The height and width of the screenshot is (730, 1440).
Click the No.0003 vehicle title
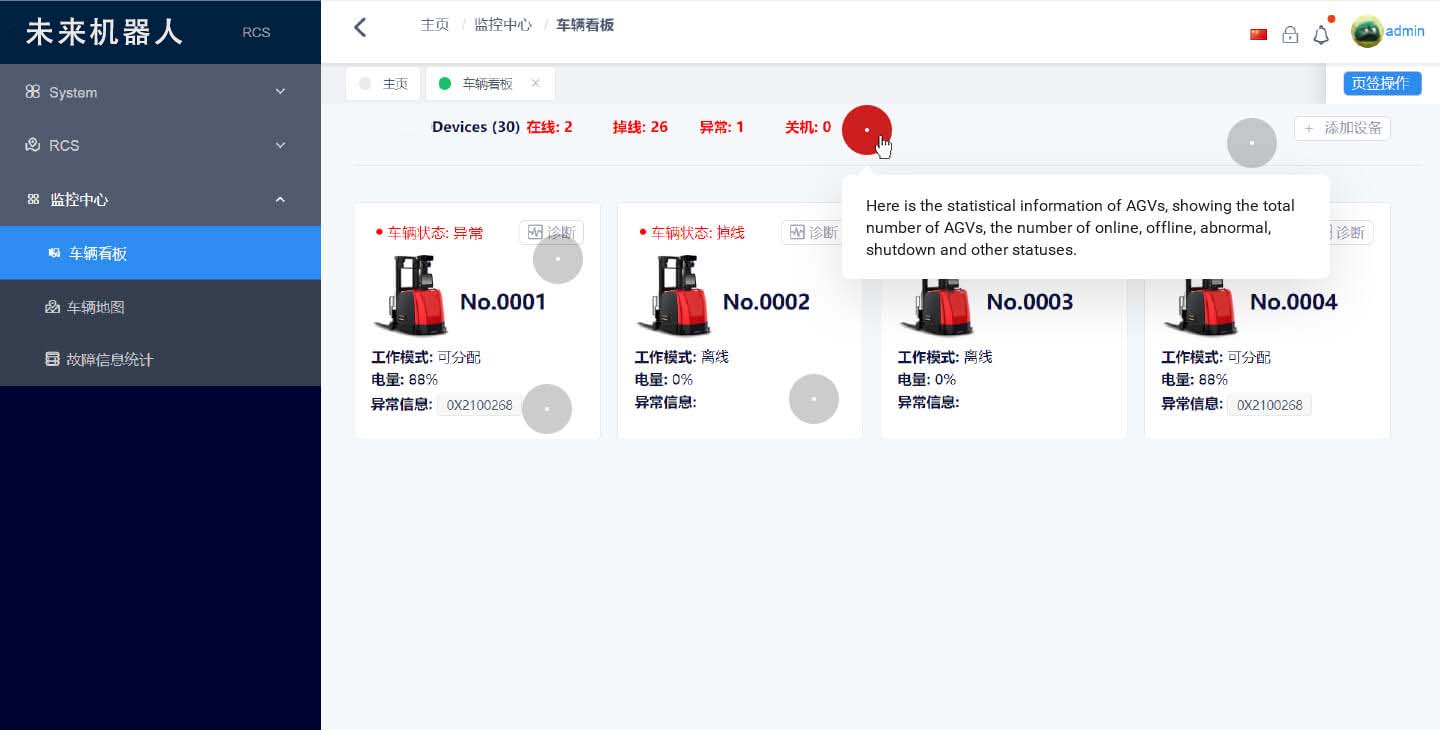pyautogui.click(x=1030, y=302)
